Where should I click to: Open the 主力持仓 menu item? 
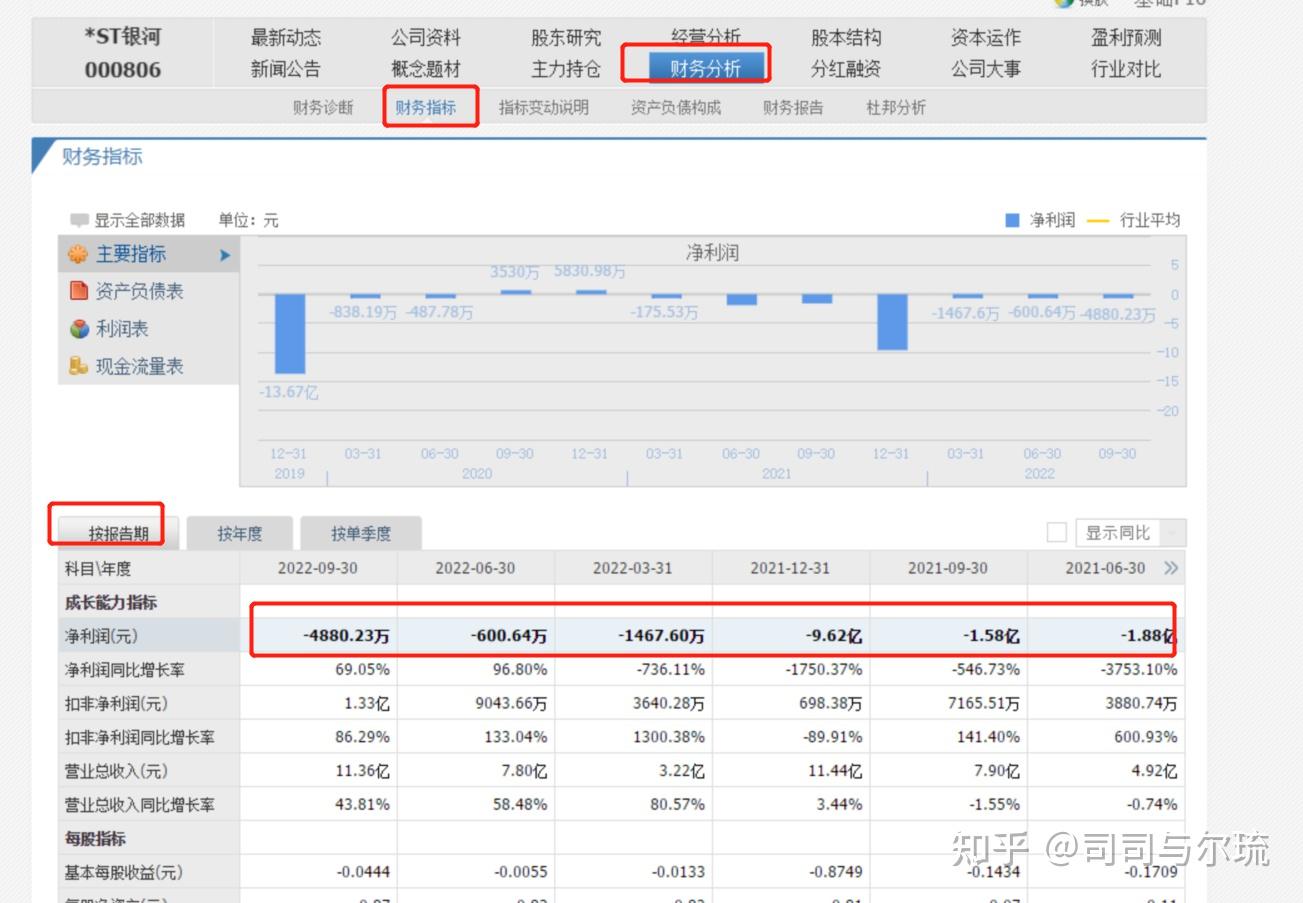566,69
